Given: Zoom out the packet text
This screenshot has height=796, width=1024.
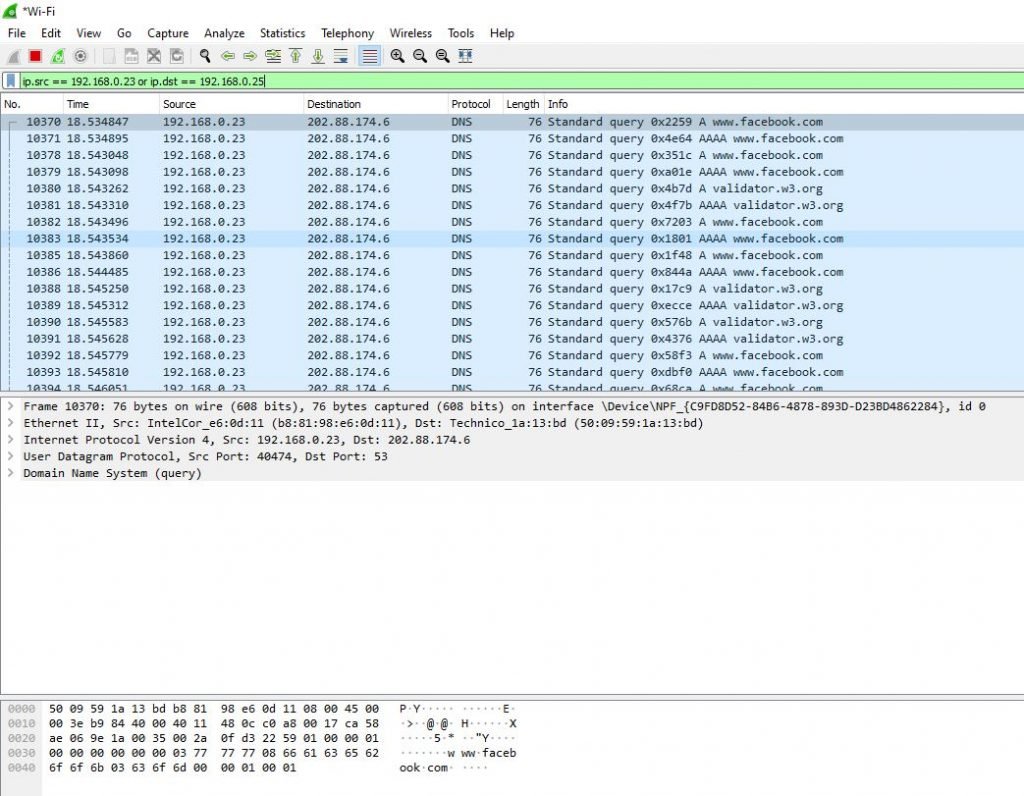Looking at the screenshot, I should 420,56.
